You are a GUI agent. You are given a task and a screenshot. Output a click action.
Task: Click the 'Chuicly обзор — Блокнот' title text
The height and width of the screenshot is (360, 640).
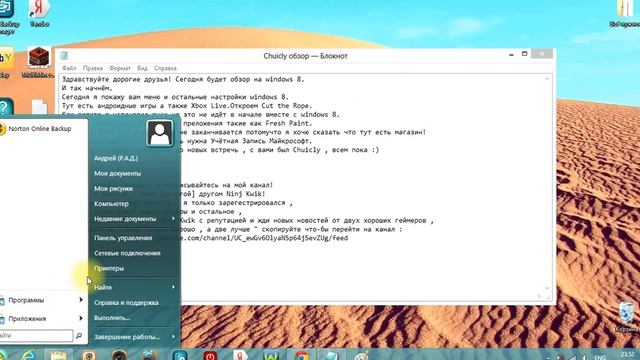[x=305, y=56]
